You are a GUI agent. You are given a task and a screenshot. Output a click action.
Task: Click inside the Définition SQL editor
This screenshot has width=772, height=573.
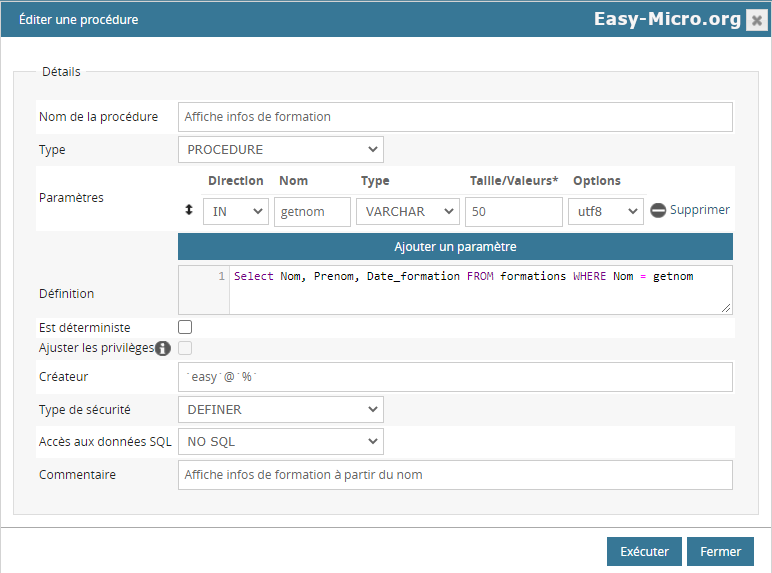click(481, 290)
